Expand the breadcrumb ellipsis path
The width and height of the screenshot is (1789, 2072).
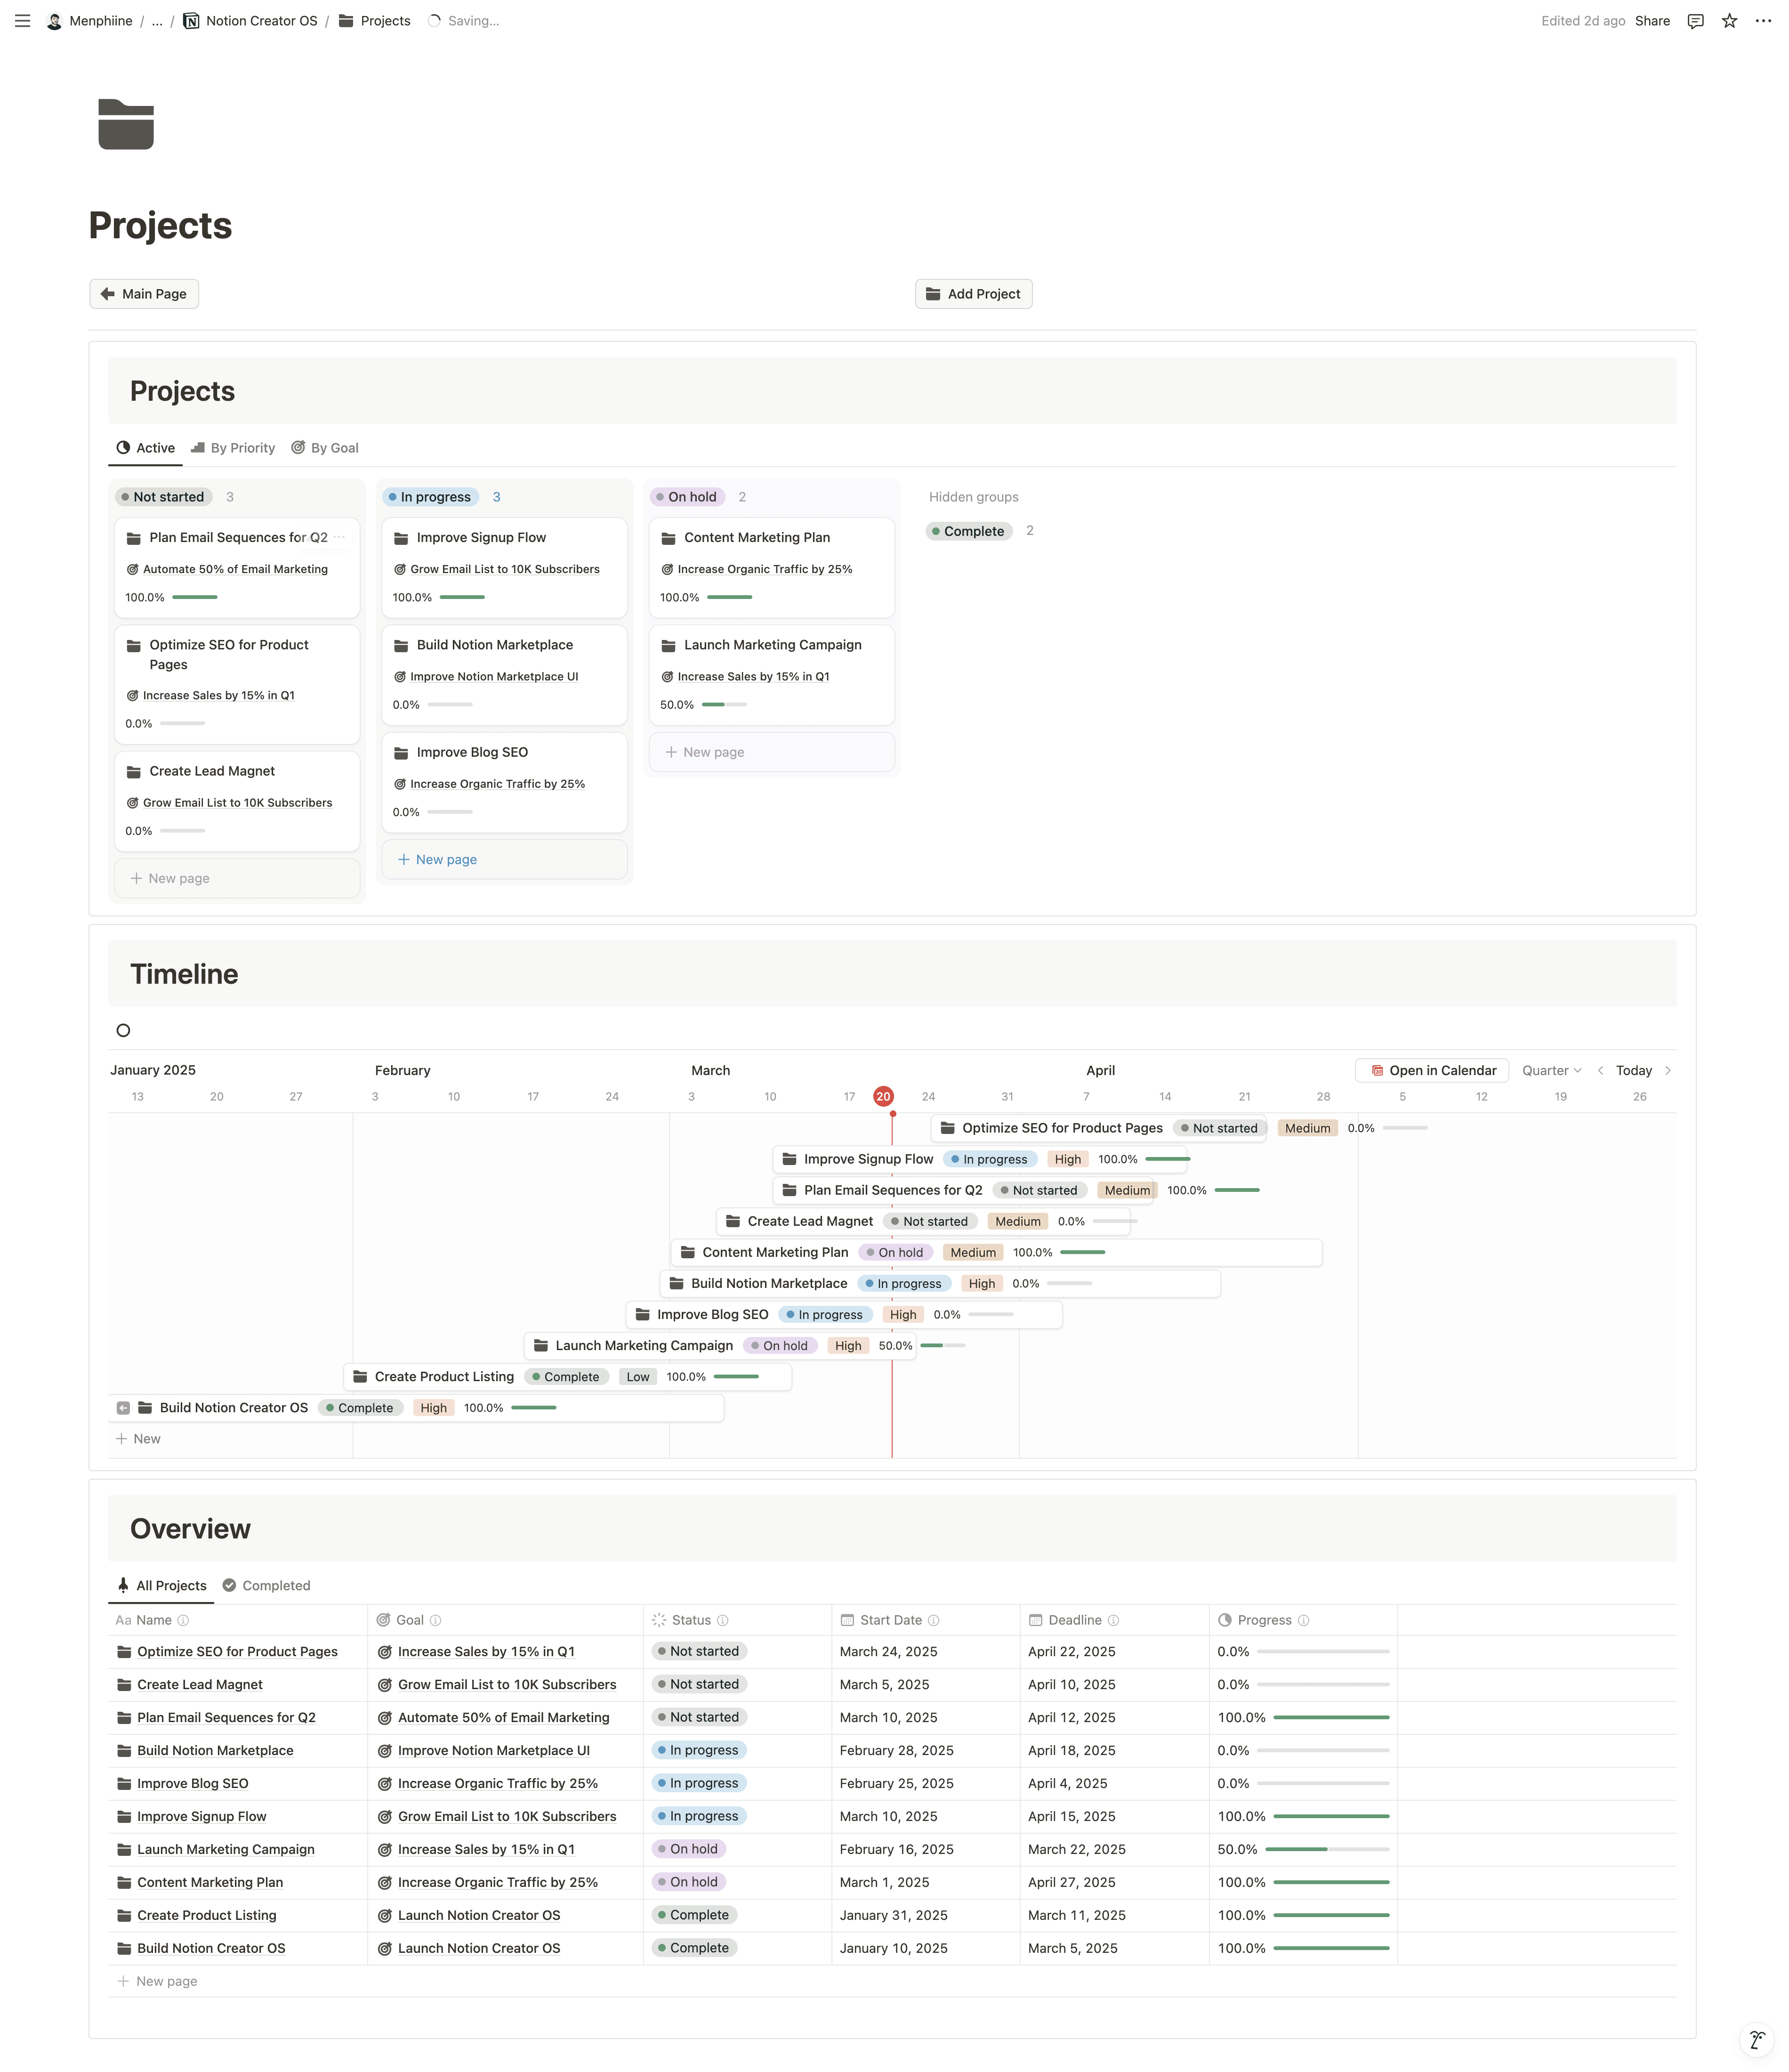(x=157, y=21)
